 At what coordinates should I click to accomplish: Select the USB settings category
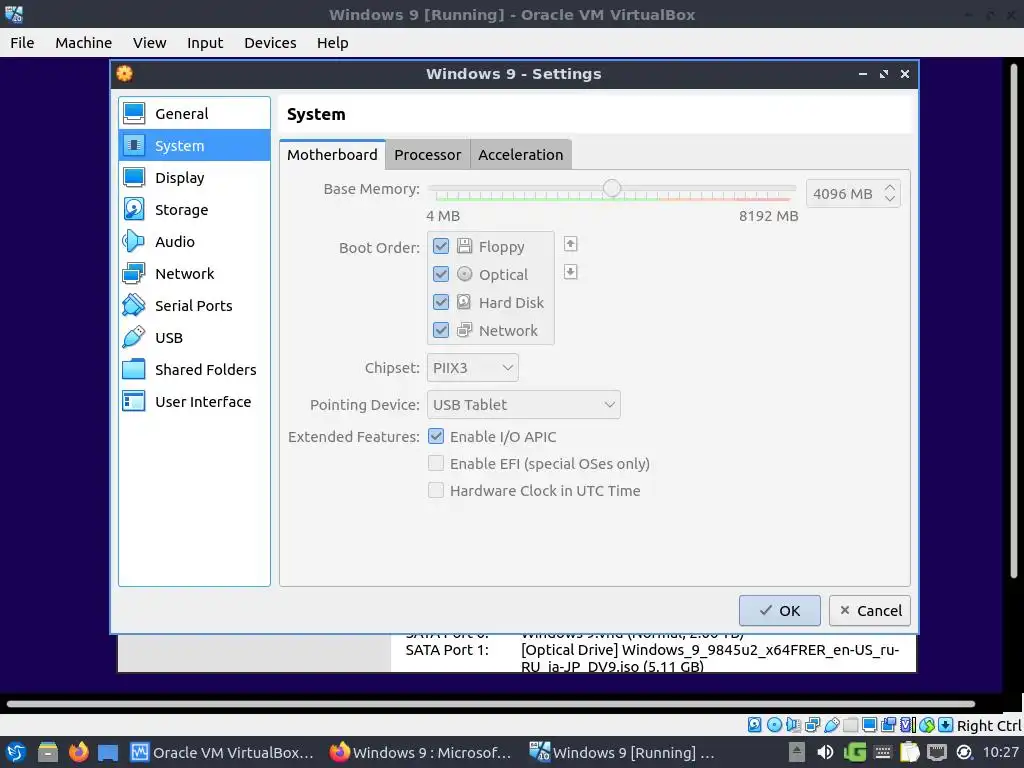point(194,338)
